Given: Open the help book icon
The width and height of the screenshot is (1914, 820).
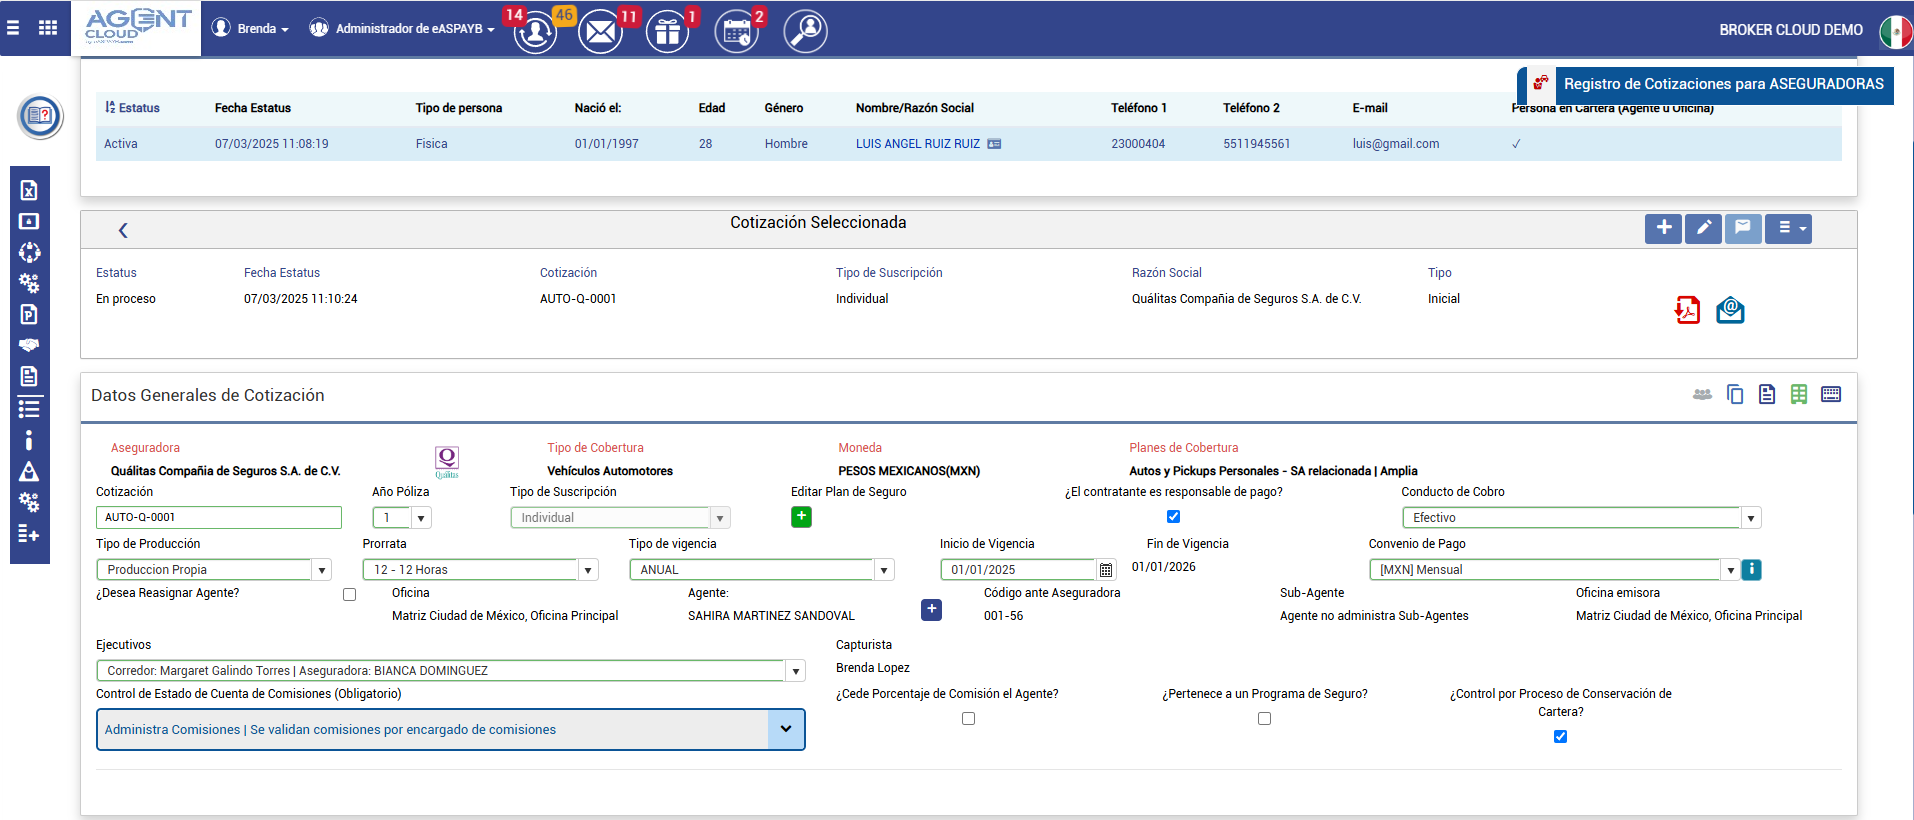Looking at the screenshot, I should [40, 116].
